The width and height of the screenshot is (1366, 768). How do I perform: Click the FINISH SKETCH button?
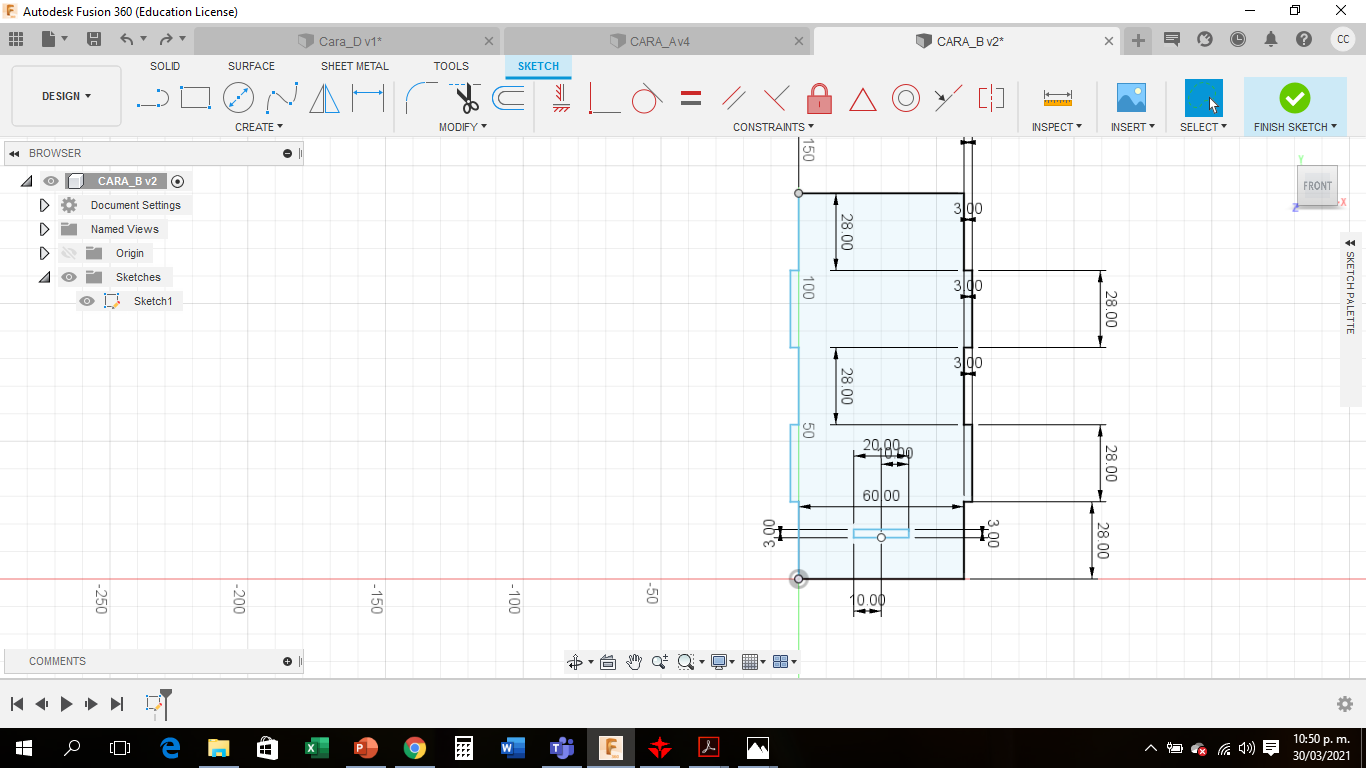[x=1295, y=104]
